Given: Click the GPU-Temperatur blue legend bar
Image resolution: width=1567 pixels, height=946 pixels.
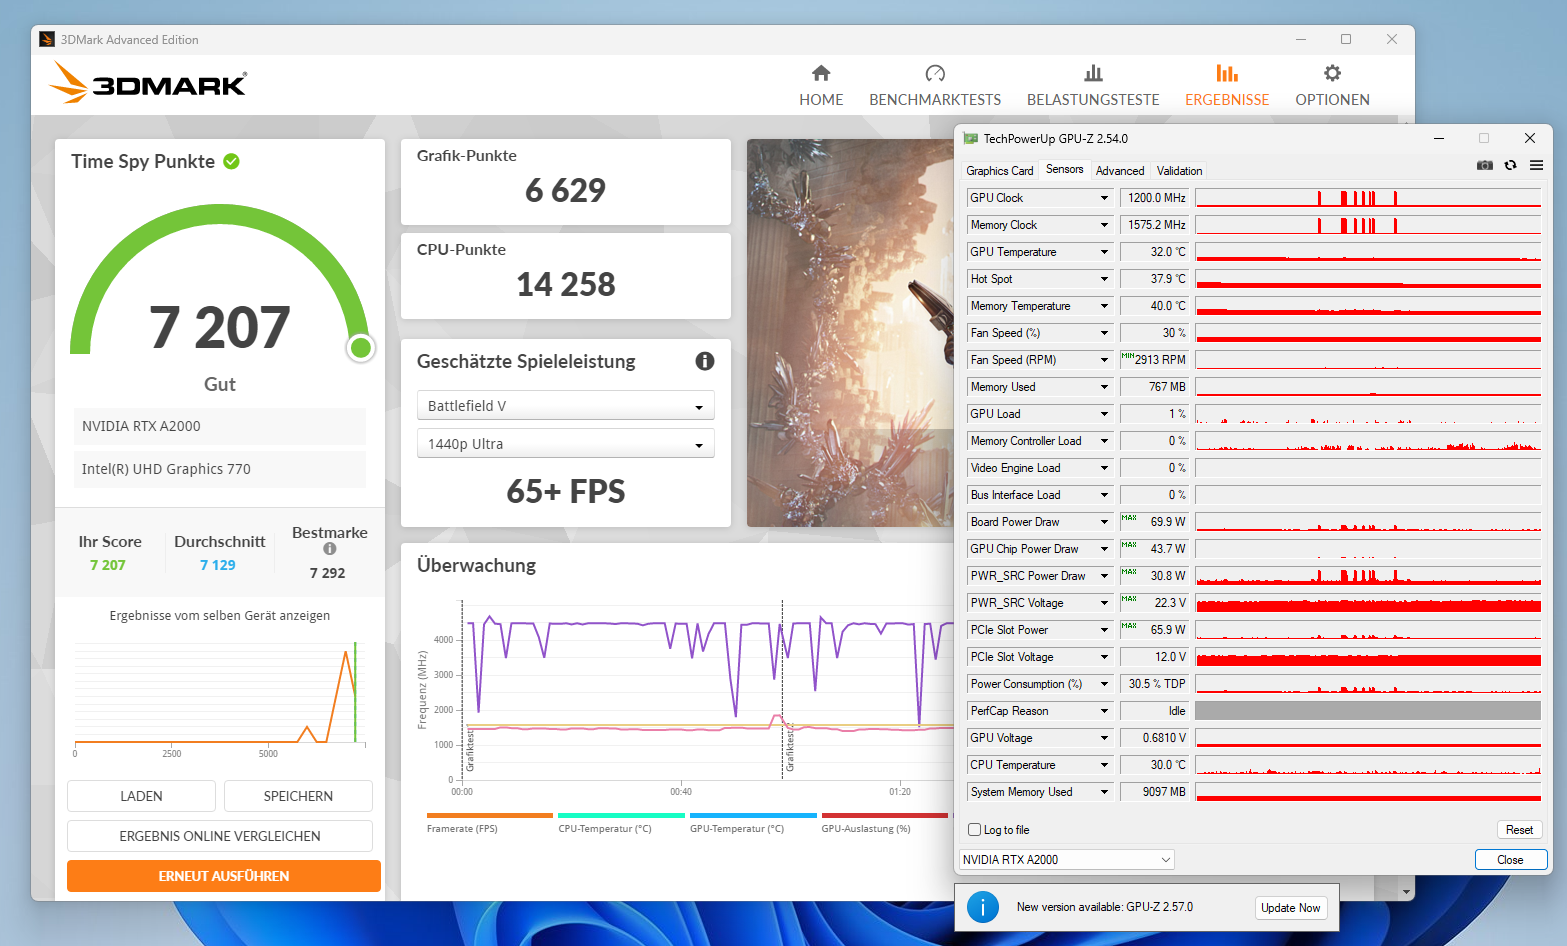Looking at the screenshot, I should 753,816.
